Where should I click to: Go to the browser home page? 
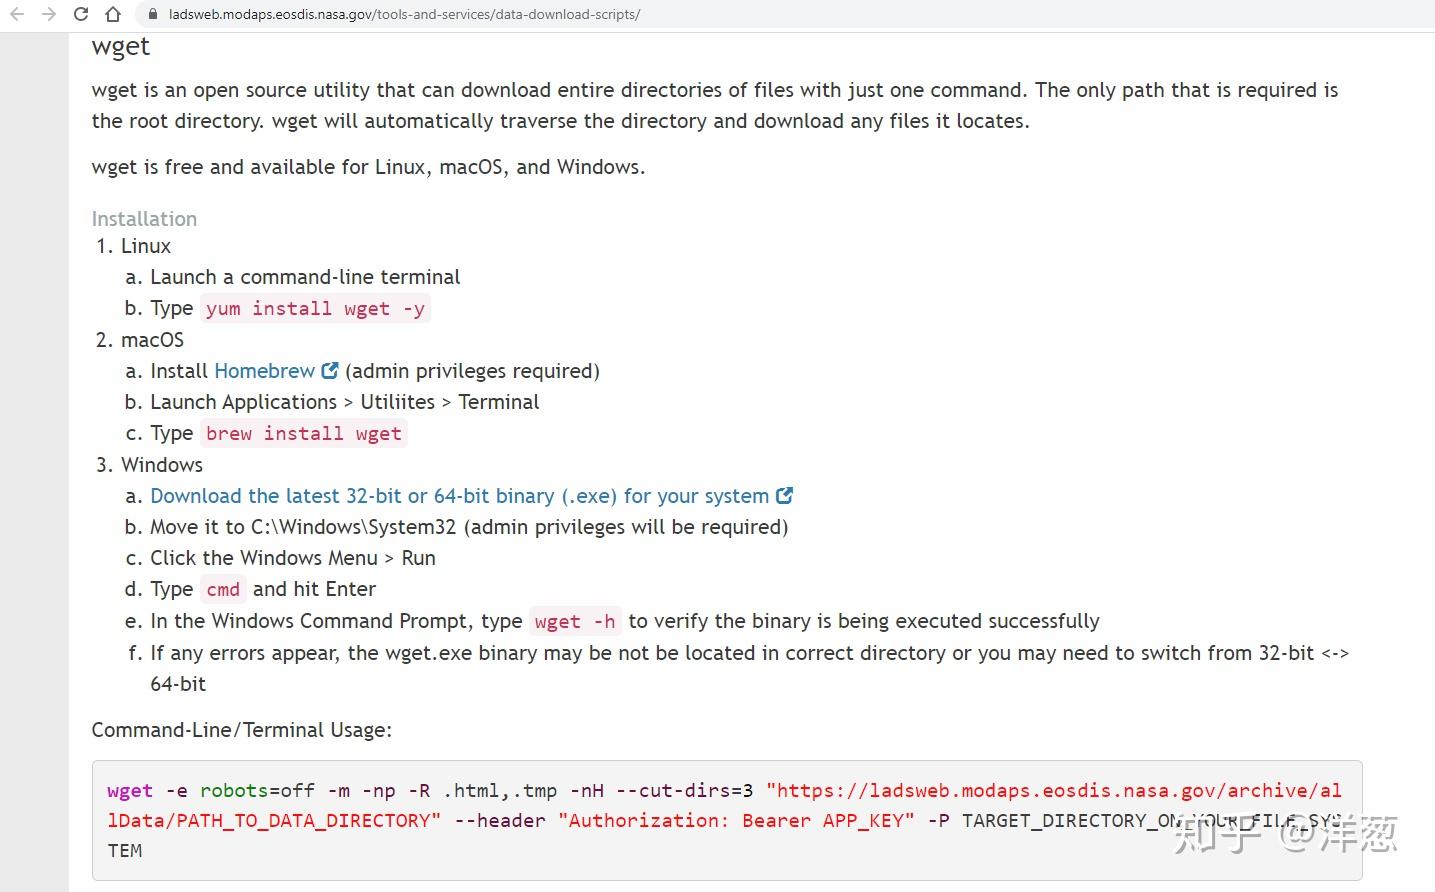[113, 14]
